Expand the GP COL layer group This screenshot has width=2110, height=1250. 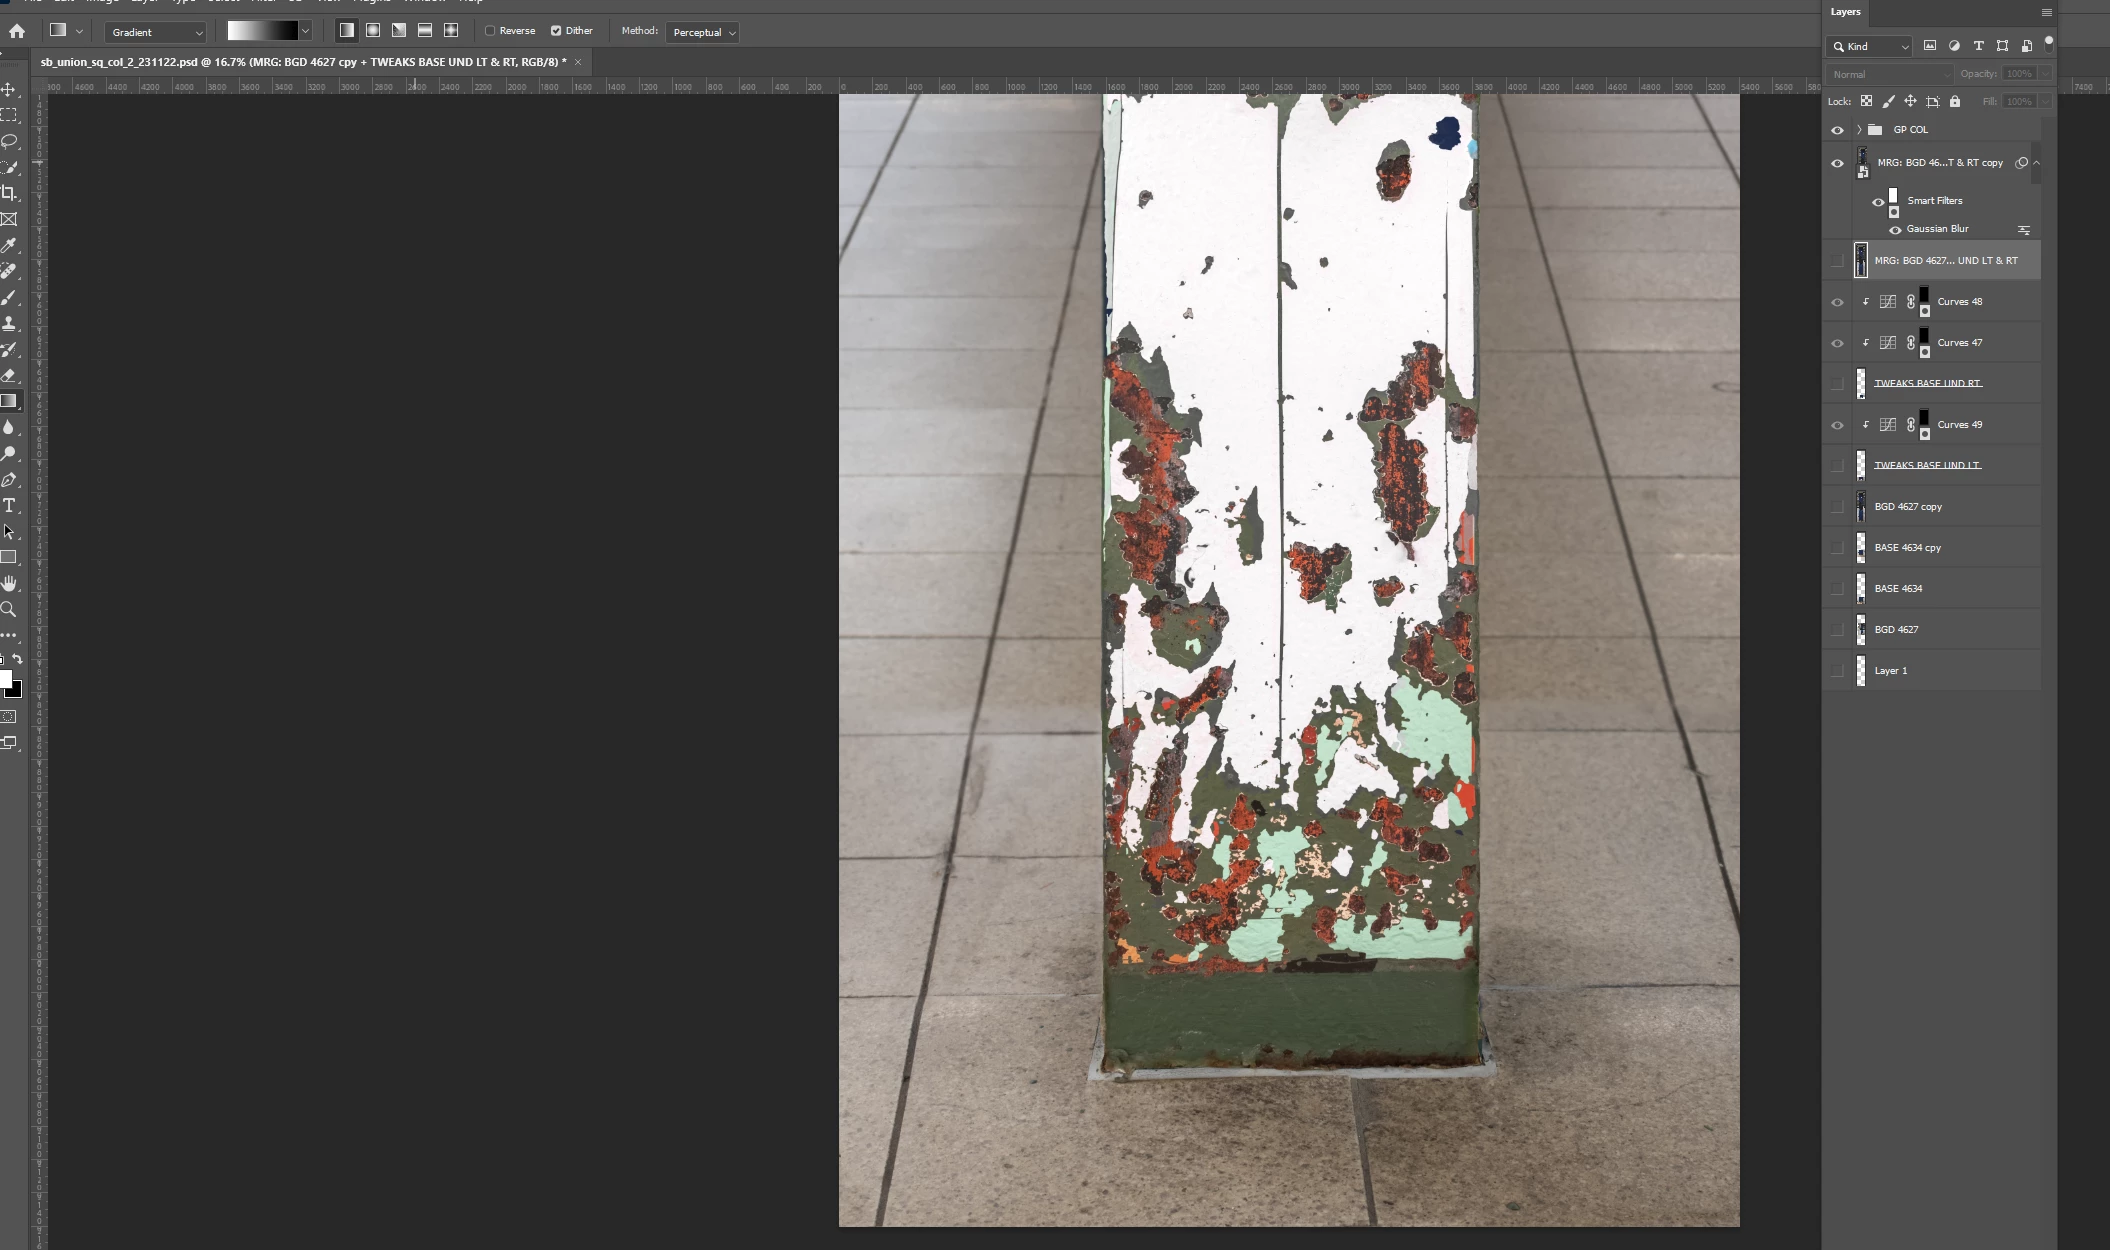[x=1859, y=130]
